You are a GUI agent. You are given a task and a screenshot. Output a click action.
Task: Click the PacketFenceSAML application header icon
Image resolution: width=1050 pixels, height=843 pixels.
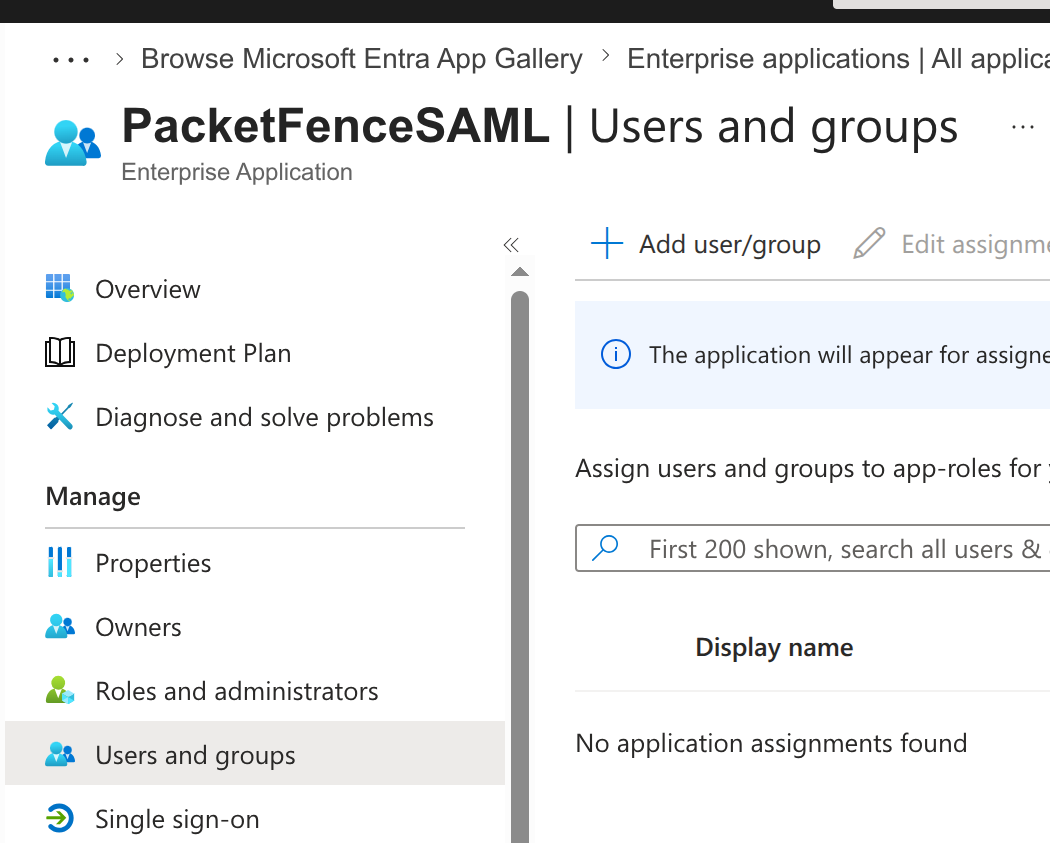[72, 143]
